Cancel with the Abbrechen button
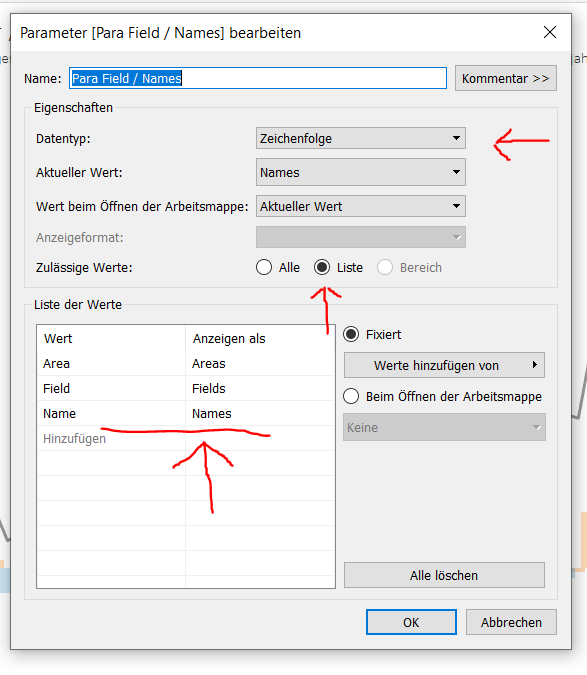Image resolution: width=587 pixels, height=675 pixels. (x=511, y=622)
